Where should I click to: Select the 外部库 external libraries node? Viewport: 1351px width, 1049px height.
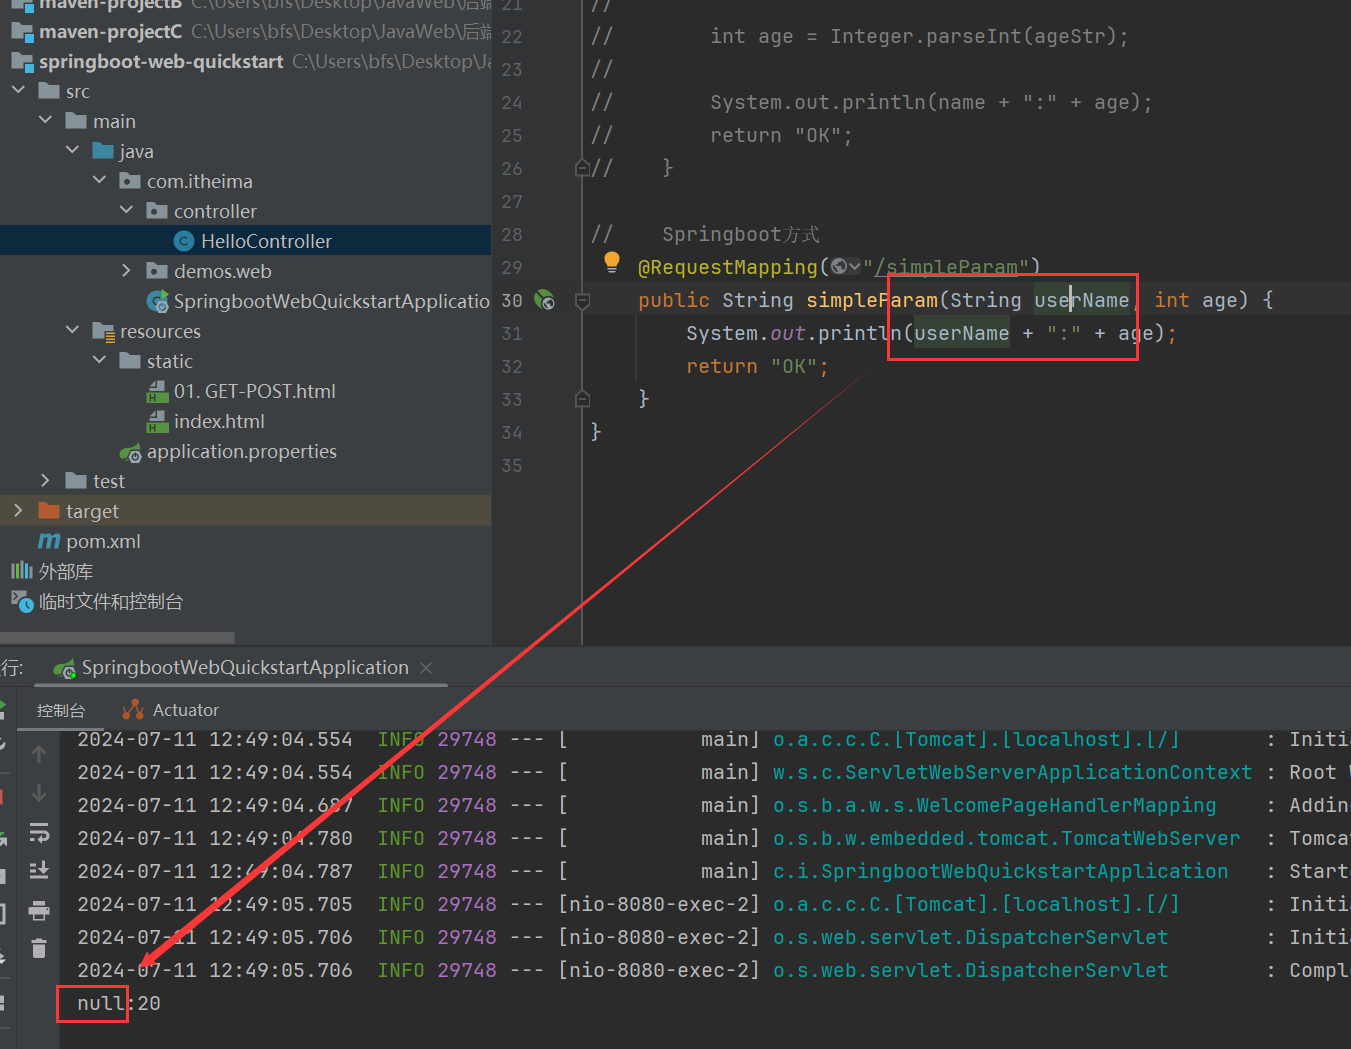[x=52, y=571]
